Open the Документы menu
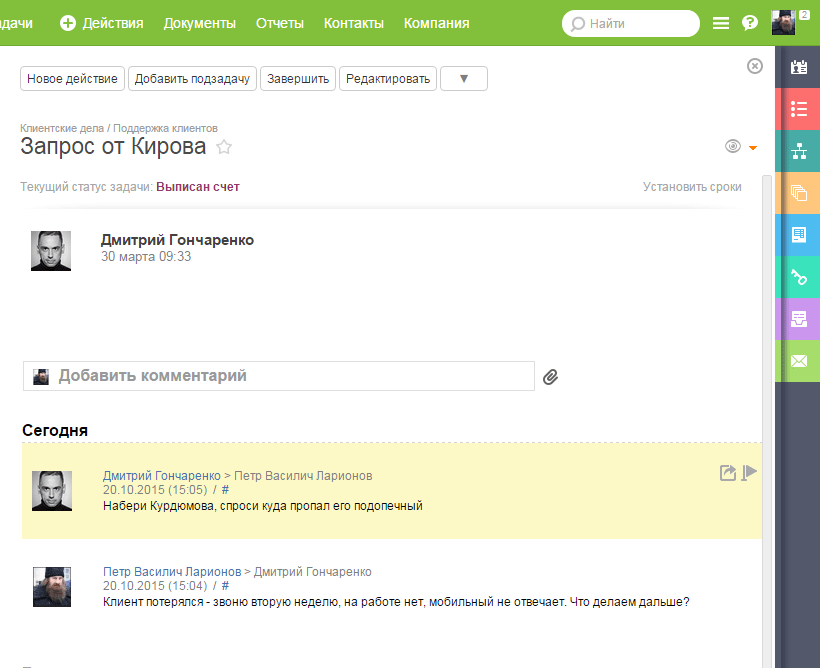The width and height of the screenshot is (820, 668). click(200, 23)
